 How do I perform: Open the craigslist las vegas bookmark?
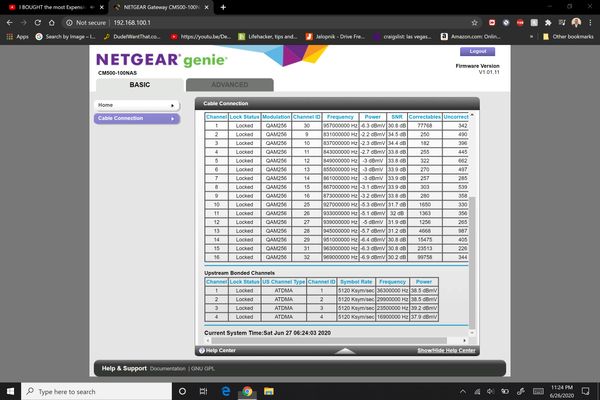click(403, 37)
